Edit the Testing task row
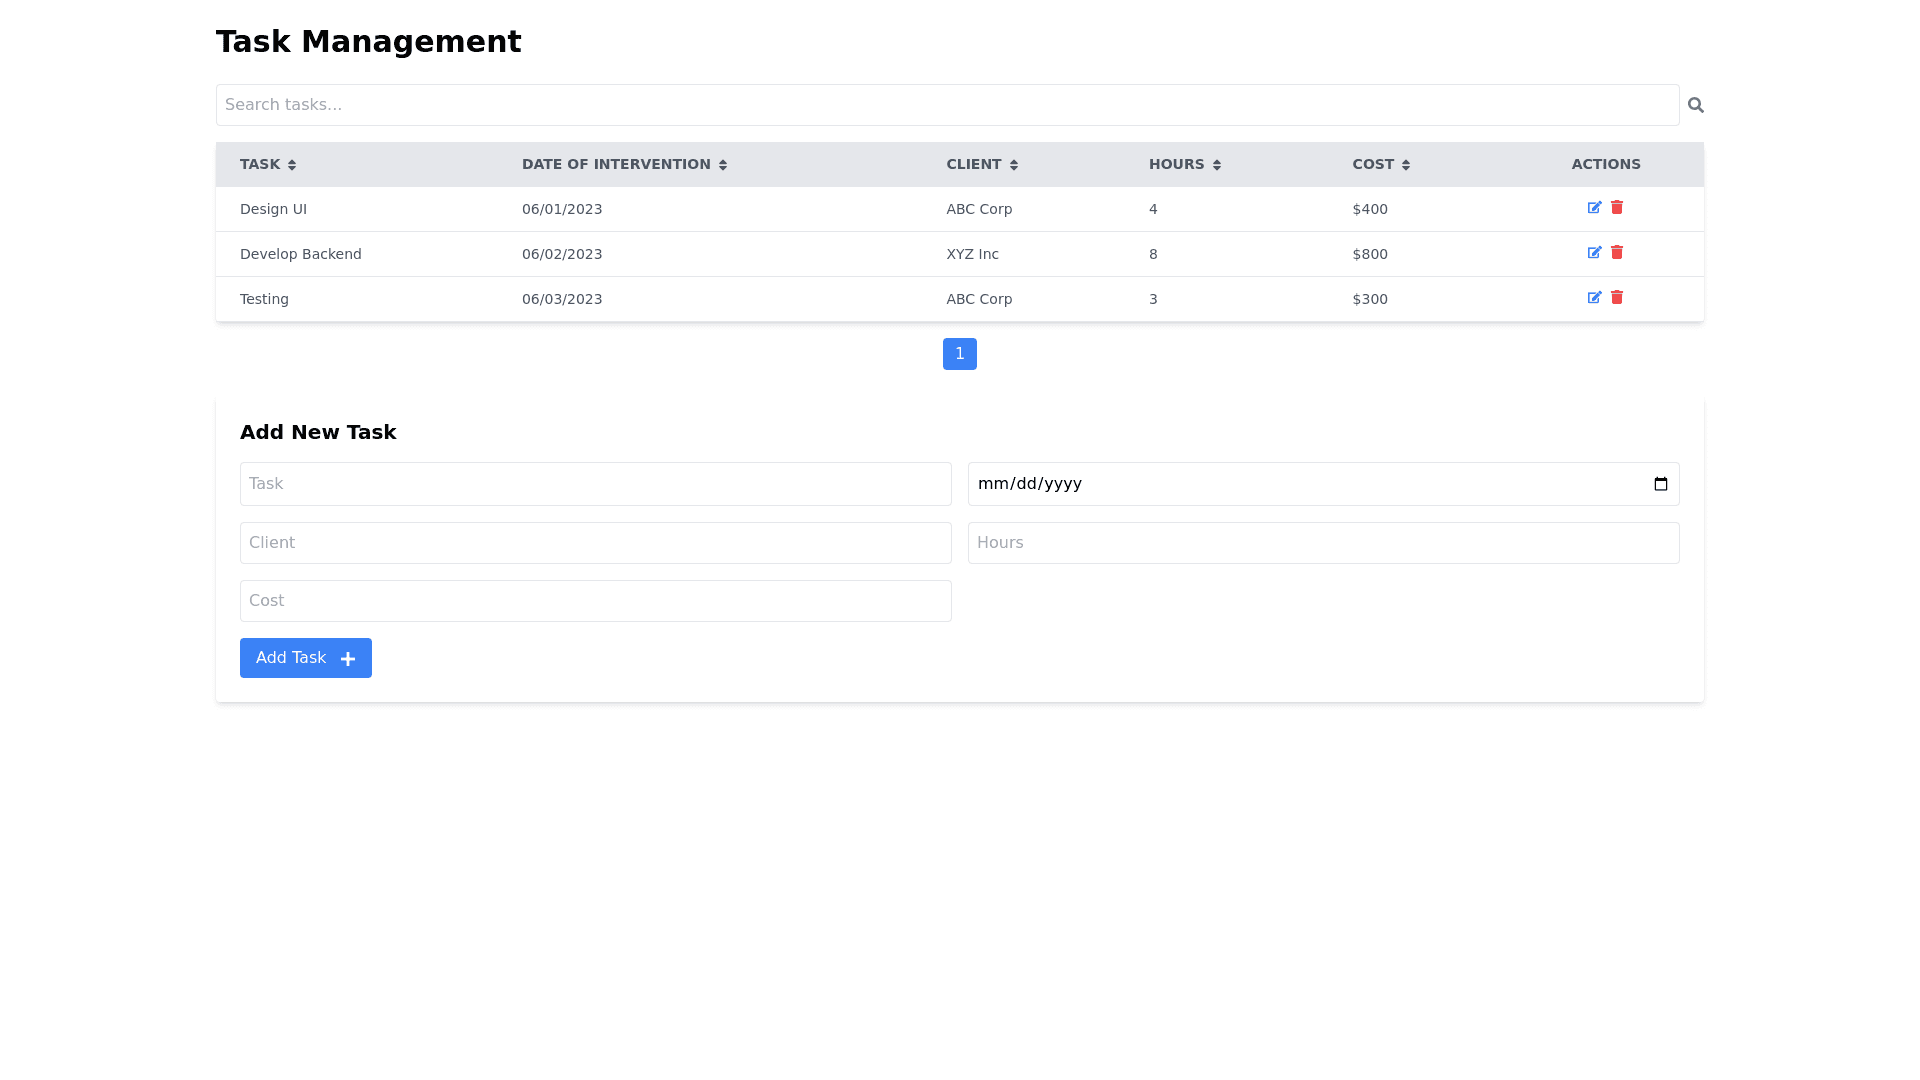 (x=1594, y=298)
